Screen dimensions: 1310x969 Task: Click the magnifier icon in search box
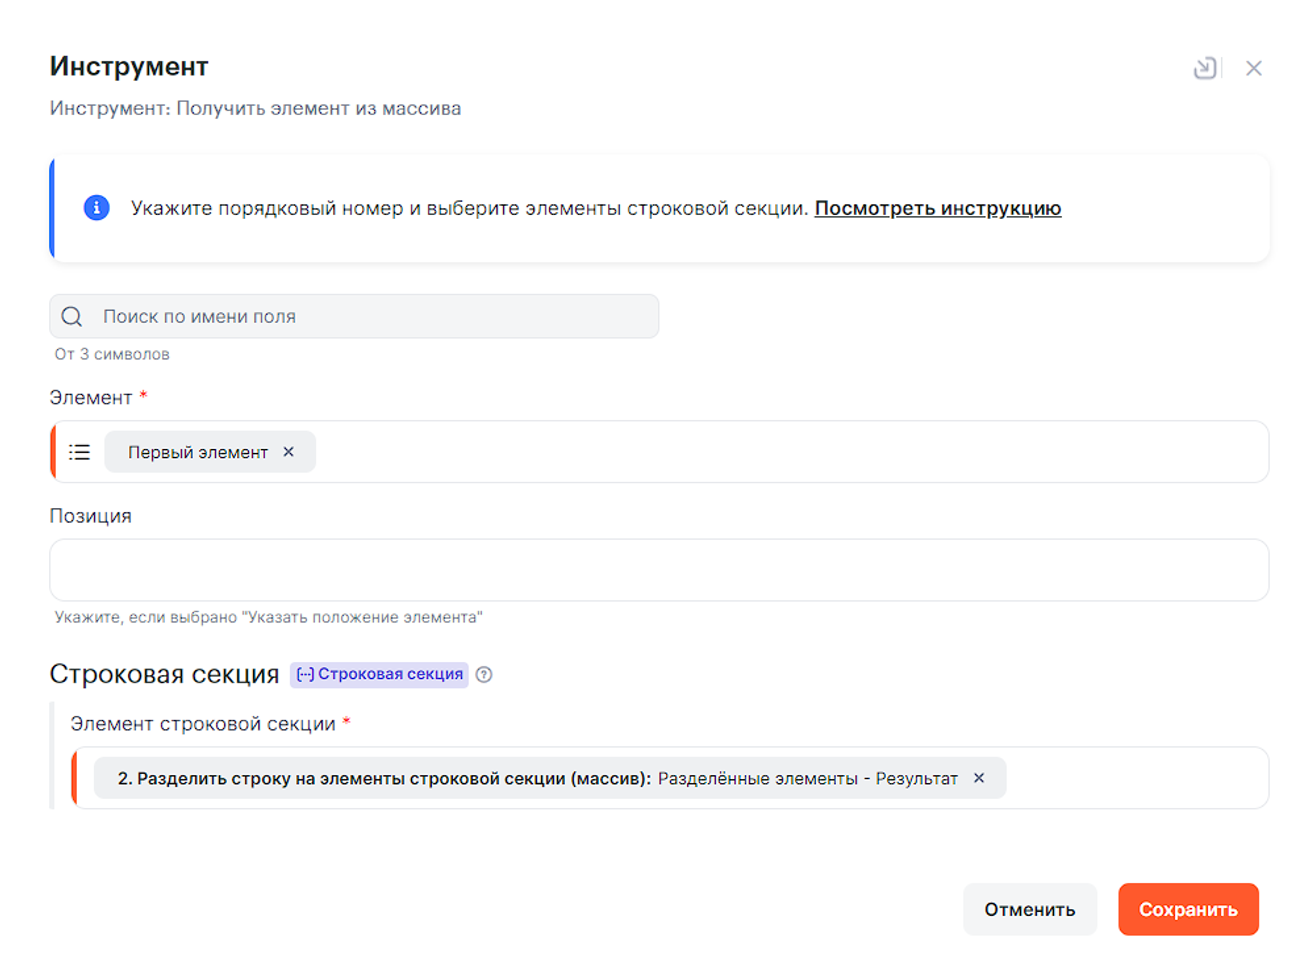coord(72,317)
